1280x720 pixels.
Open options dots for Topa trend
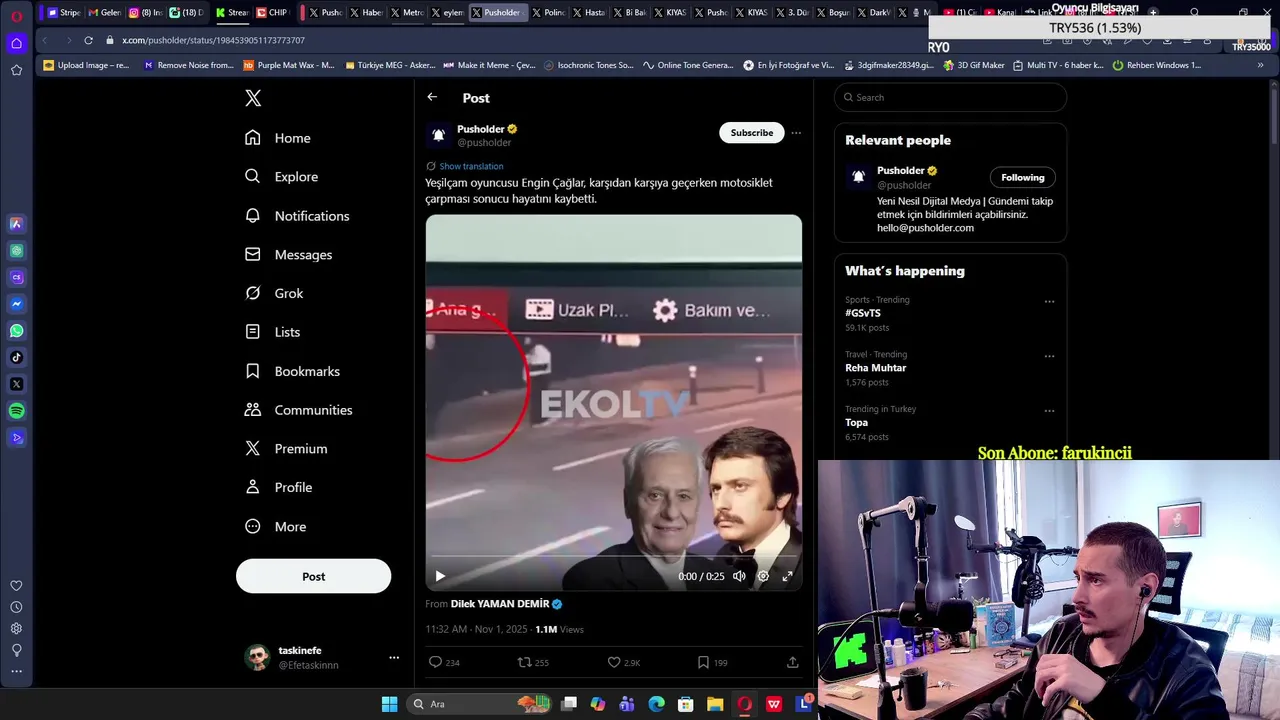point(1049,411)
